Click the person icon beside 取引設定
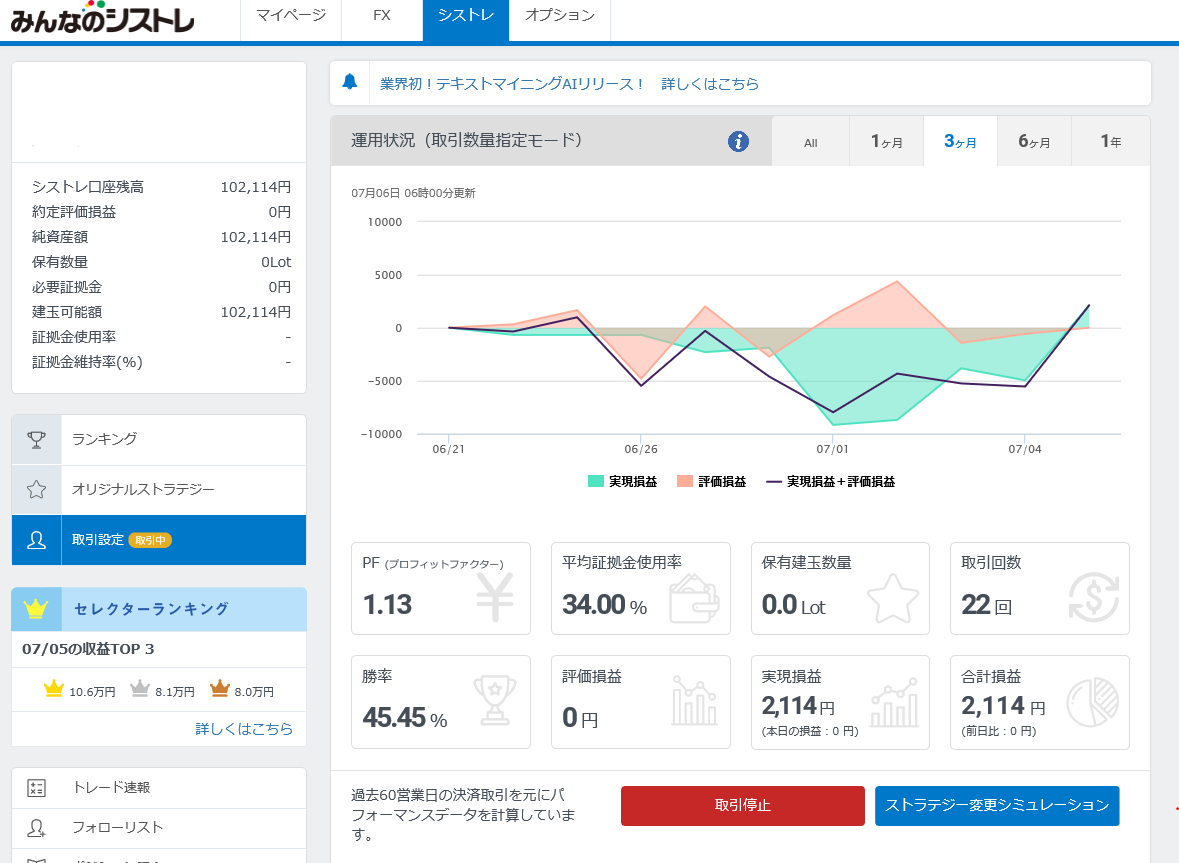 click(x=36, y=540)
